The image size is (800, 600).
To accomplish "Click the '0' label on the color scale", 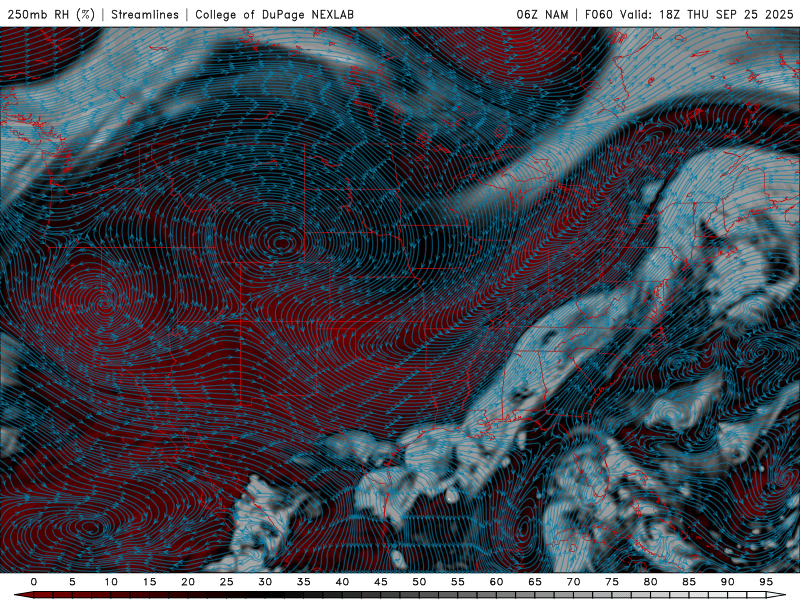I will pyautogui.click(x=34, y=582).
